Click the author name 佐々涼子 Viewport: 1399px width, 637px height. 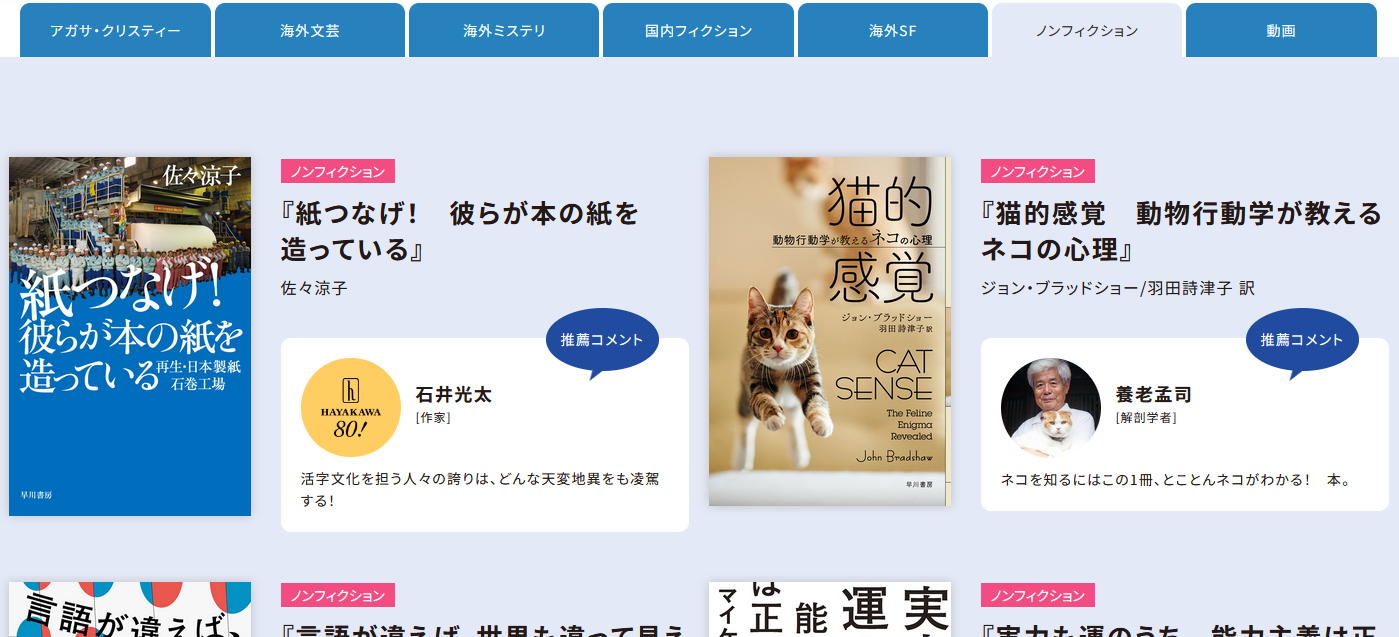314,288
